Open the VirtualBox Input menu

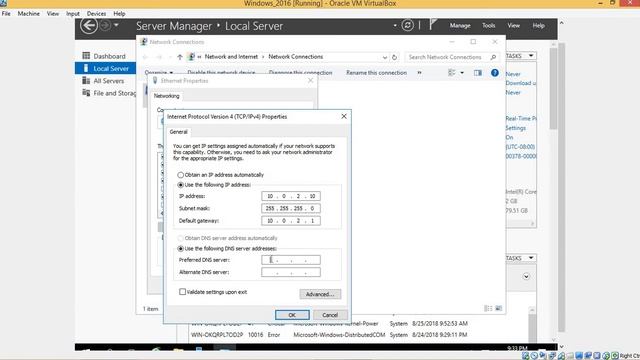(x=73, y=13)
